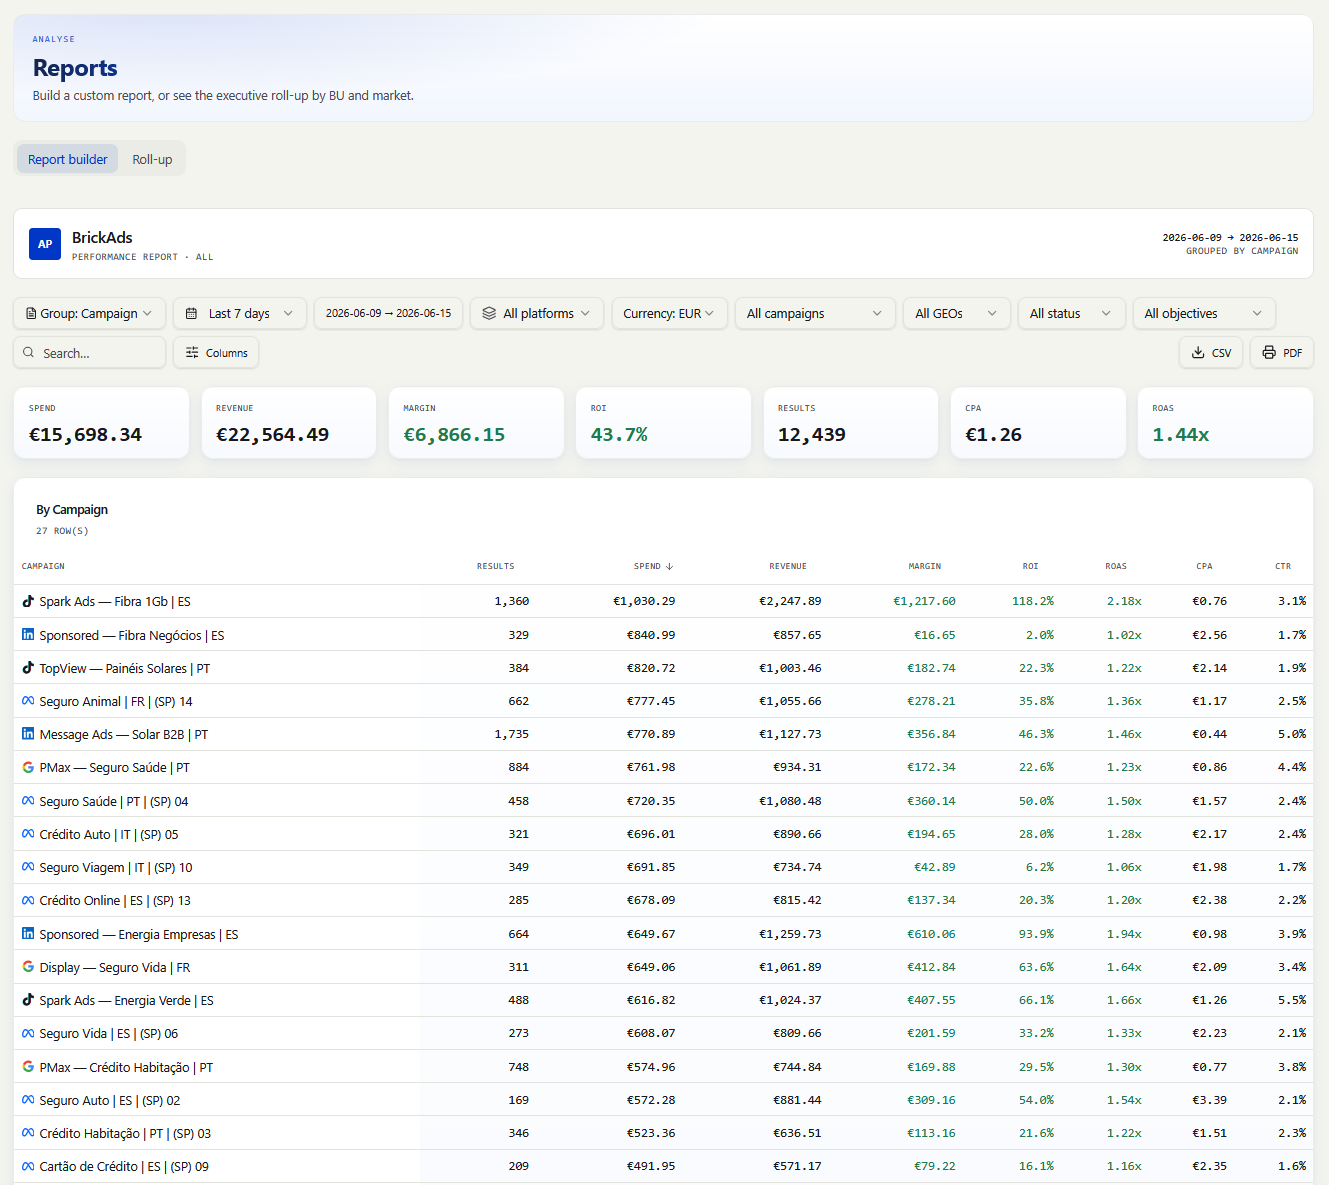
Task: Click the 118.2% ROI value
Action: [x=1033, y=601]
